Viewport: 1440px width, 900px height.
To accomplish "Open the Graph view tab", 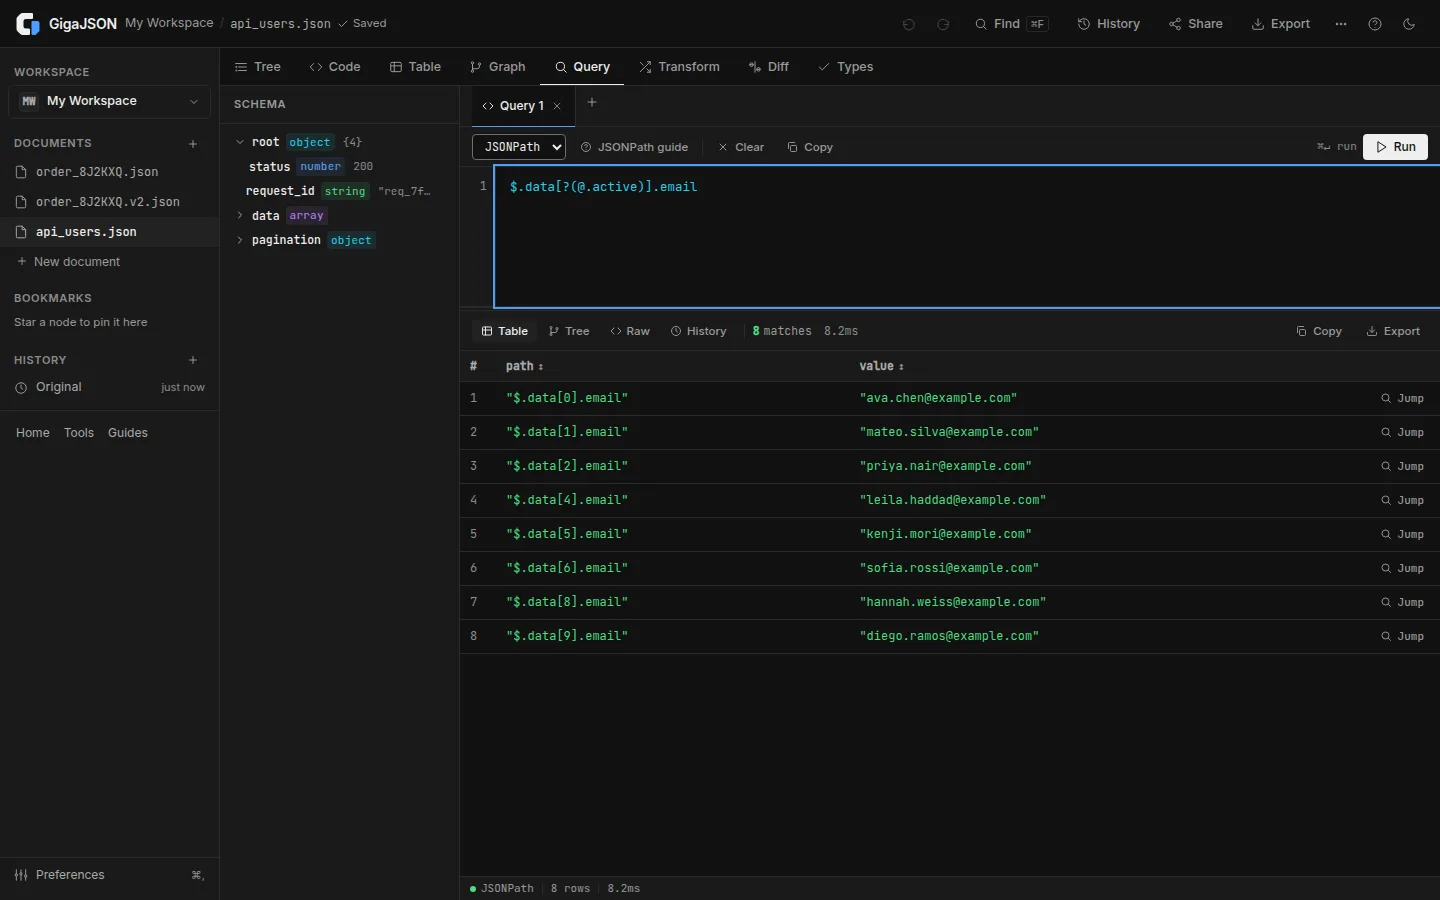I will pos(498,67).
